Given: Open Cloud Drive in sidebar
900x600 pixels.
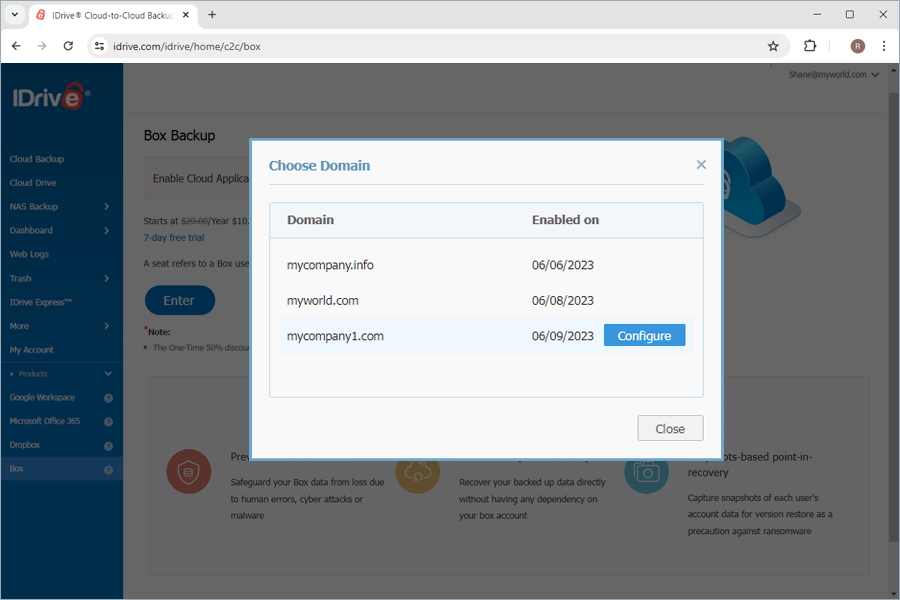Looking at the screenshot, I should (33, 183).
